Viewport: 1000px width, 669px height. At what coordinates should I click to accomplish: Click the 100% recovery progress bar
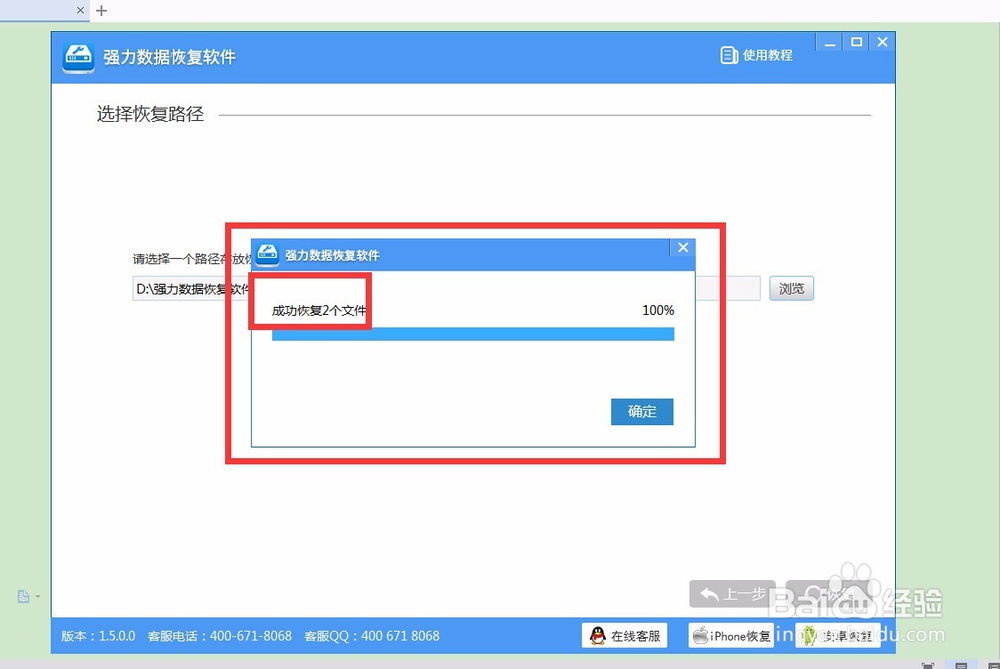tap(473, 334)
